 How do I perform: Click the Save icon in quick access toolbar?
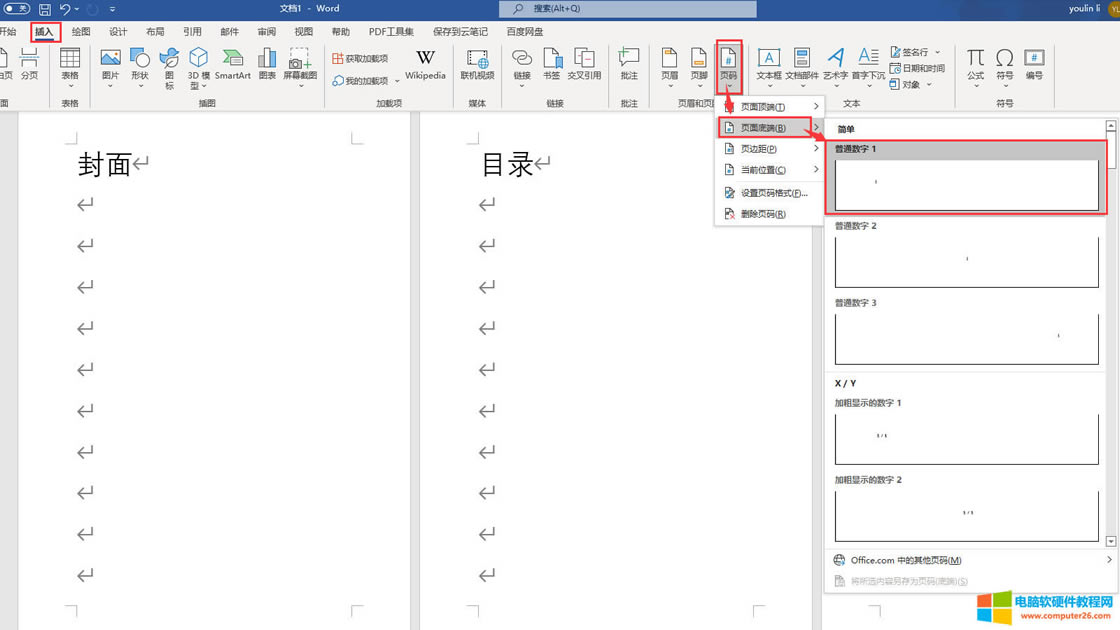tap(45, 9)
